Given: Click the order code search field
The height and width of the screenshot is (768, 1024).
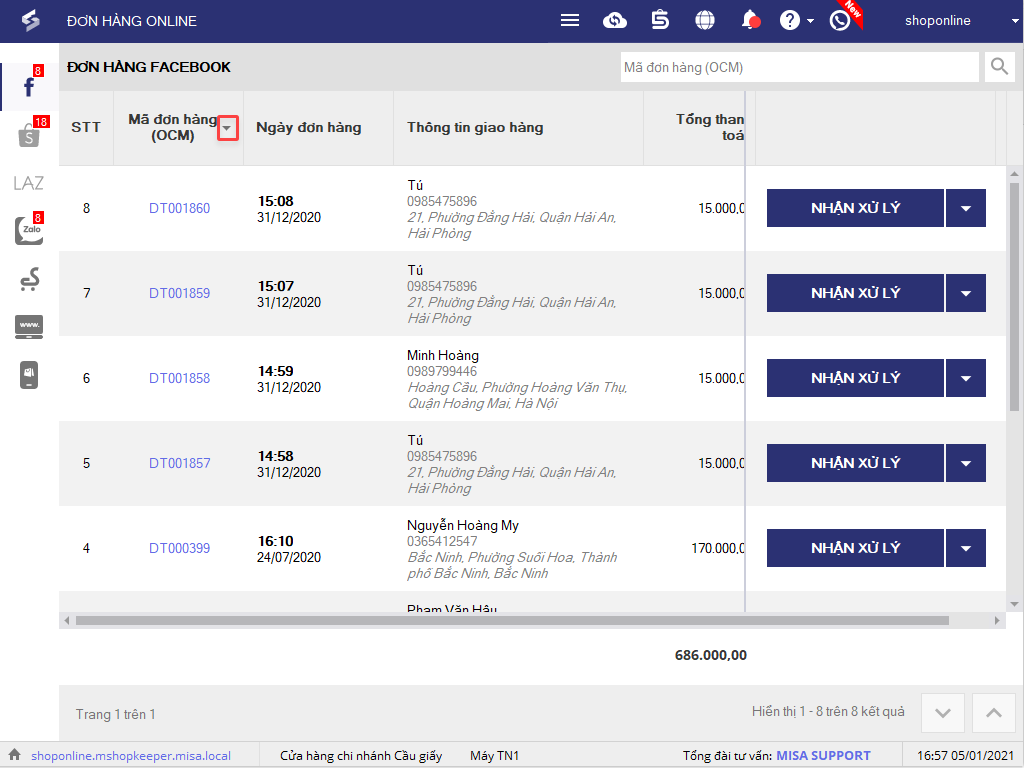Looking at the screenshot, I should [799, 68].
